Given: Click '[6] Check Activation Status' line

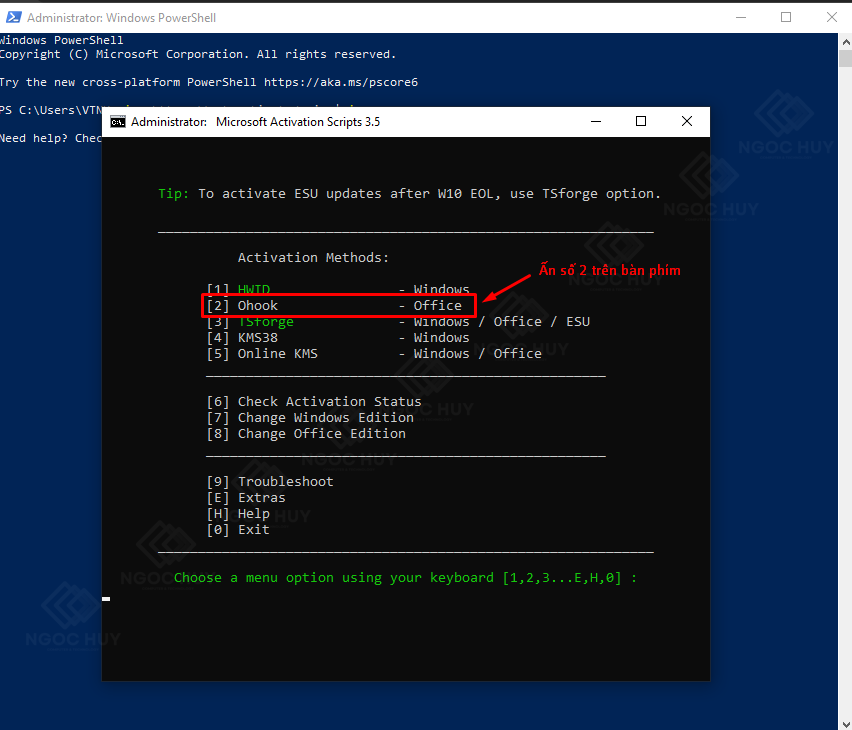Looking at the screenshot, I should tap(314, 402).
